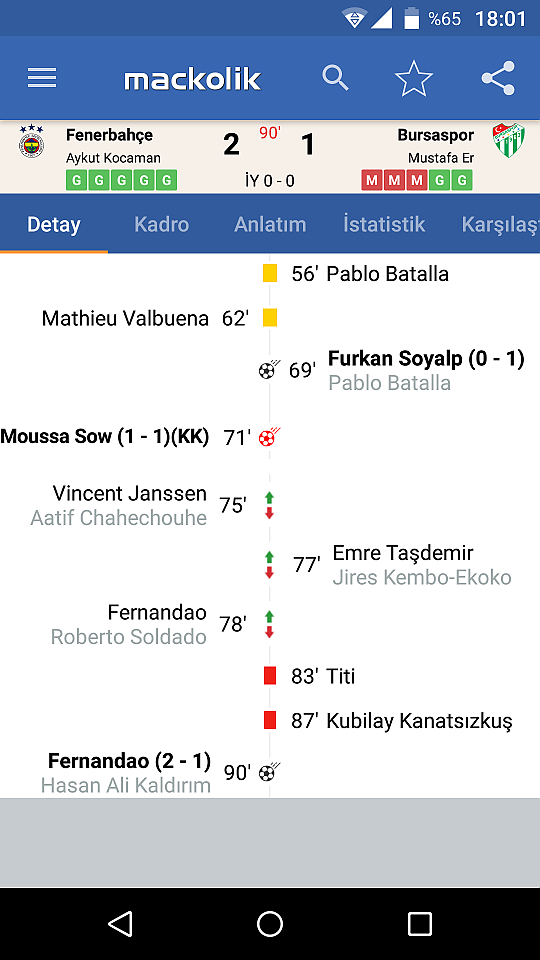
Task: Switch to the Kadro tab
Action: [162, 224]
